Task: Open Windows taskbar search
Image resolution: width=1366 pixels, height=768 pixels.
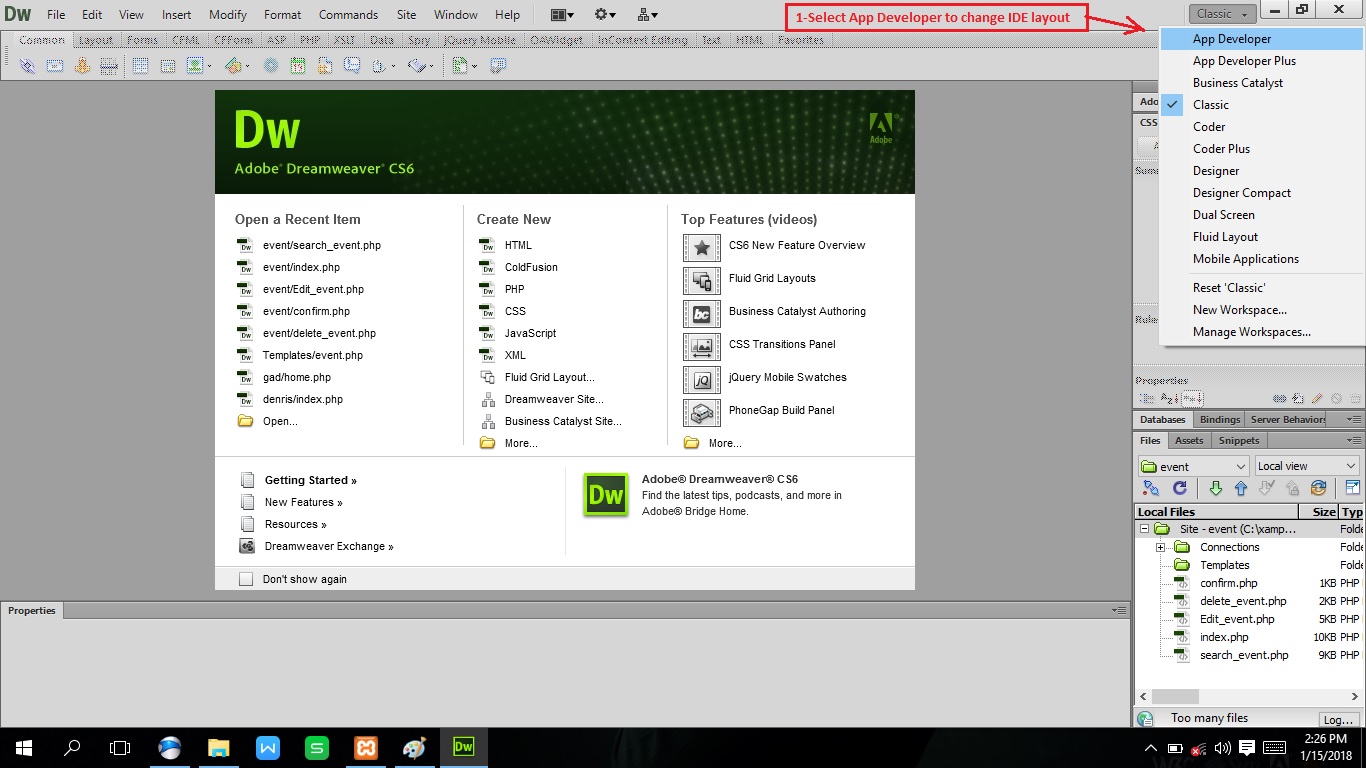Action: click(x=72, y=747)
